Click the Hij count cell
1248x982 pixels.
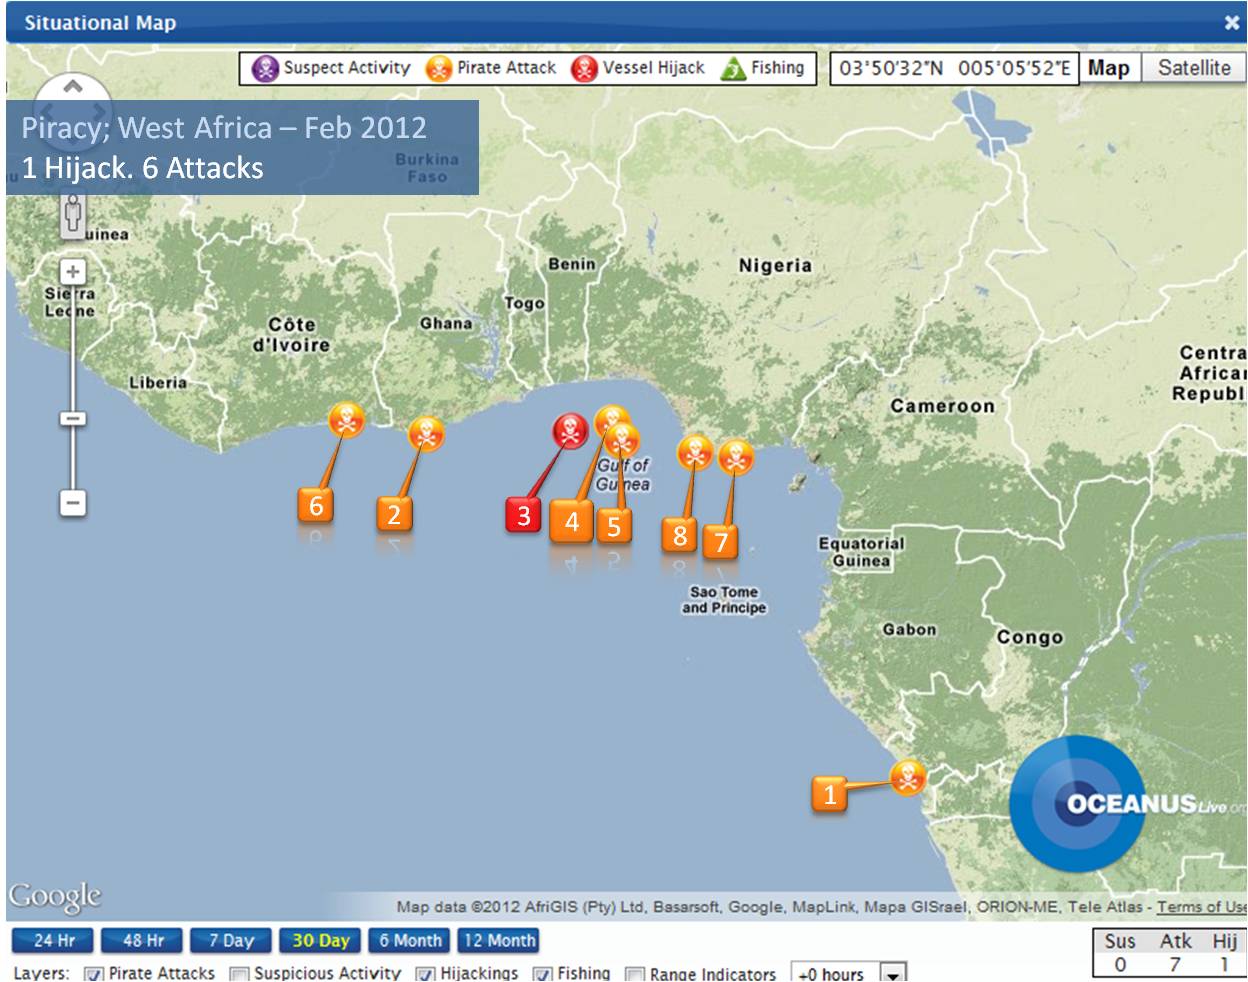(x=1224, y=964)
